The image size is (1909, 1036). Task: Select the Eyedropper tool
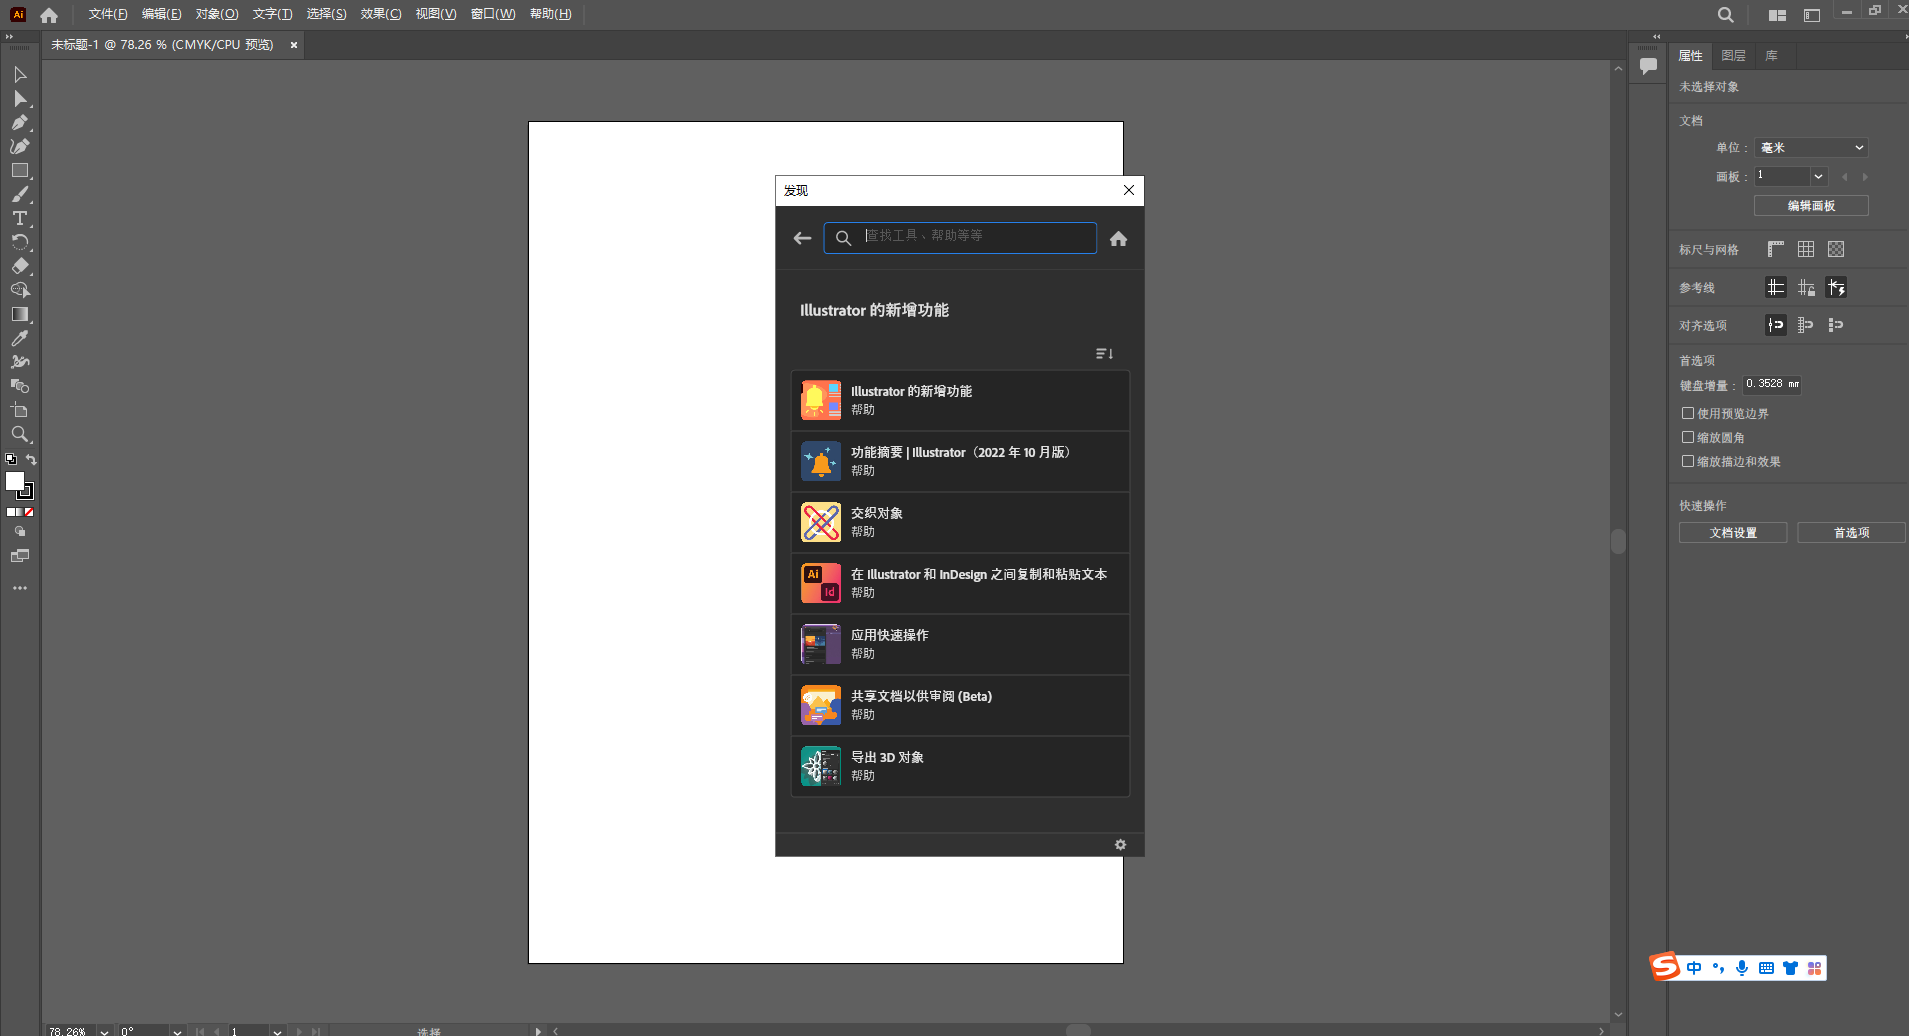pos(19,339)
